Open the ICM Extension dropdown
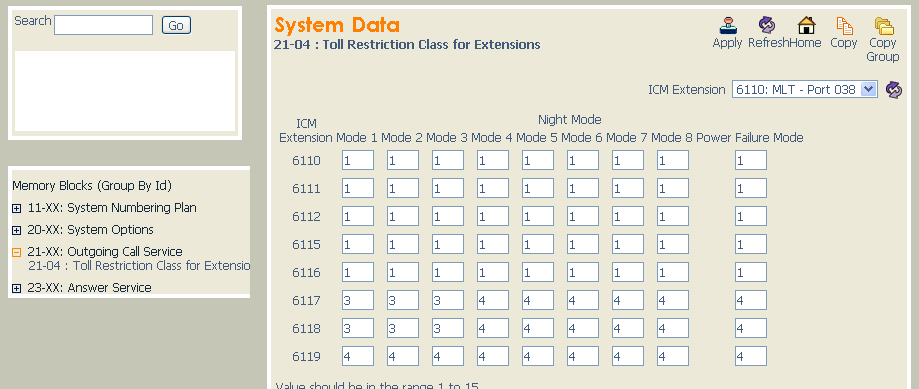Screen dimensions: 919x389 [x=805, y=90]
